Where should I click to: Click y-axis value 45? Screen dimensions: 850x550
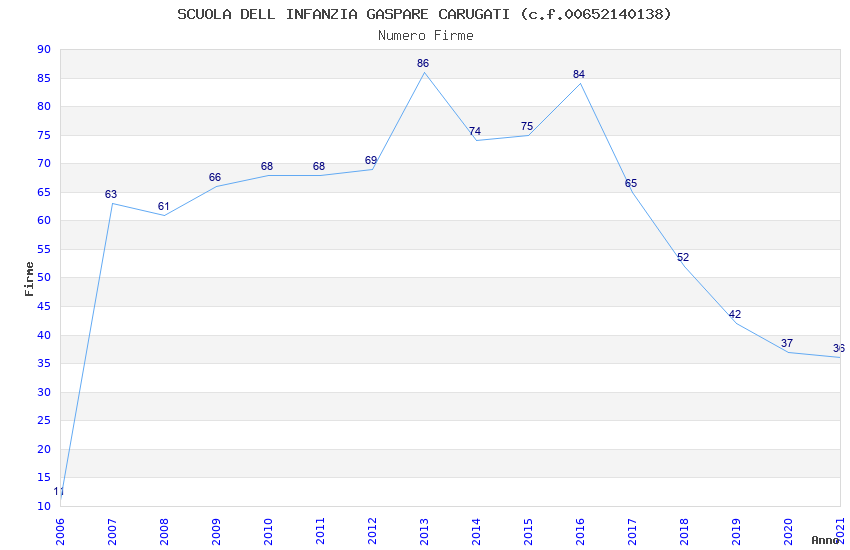tap(44, 306)
